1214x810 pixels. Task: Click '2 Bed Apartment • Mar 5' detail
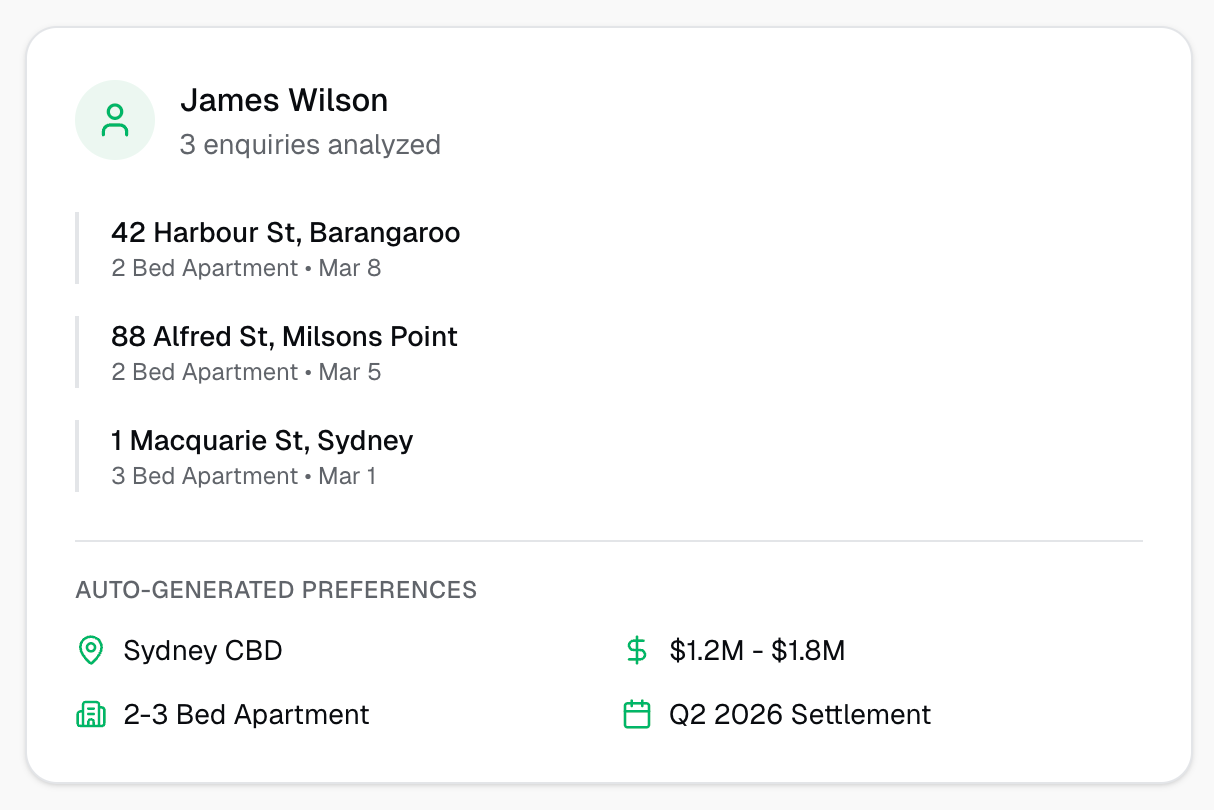click(246, 372)
